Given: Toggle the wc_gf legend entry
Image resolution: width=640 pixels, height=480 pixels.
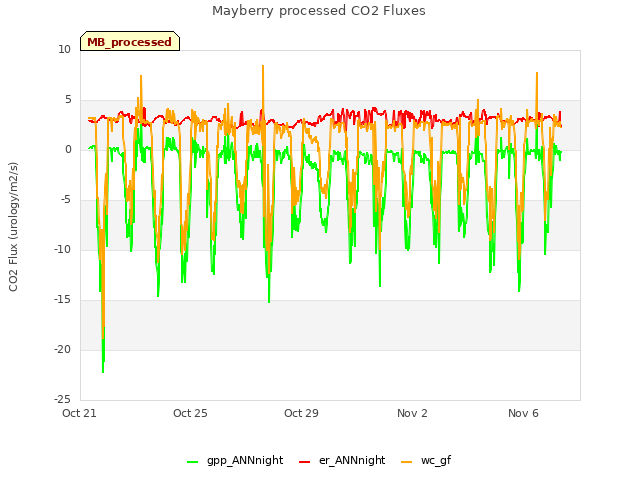Looking at the screenshot, I should pyautogui.click(x=426, y=460).
